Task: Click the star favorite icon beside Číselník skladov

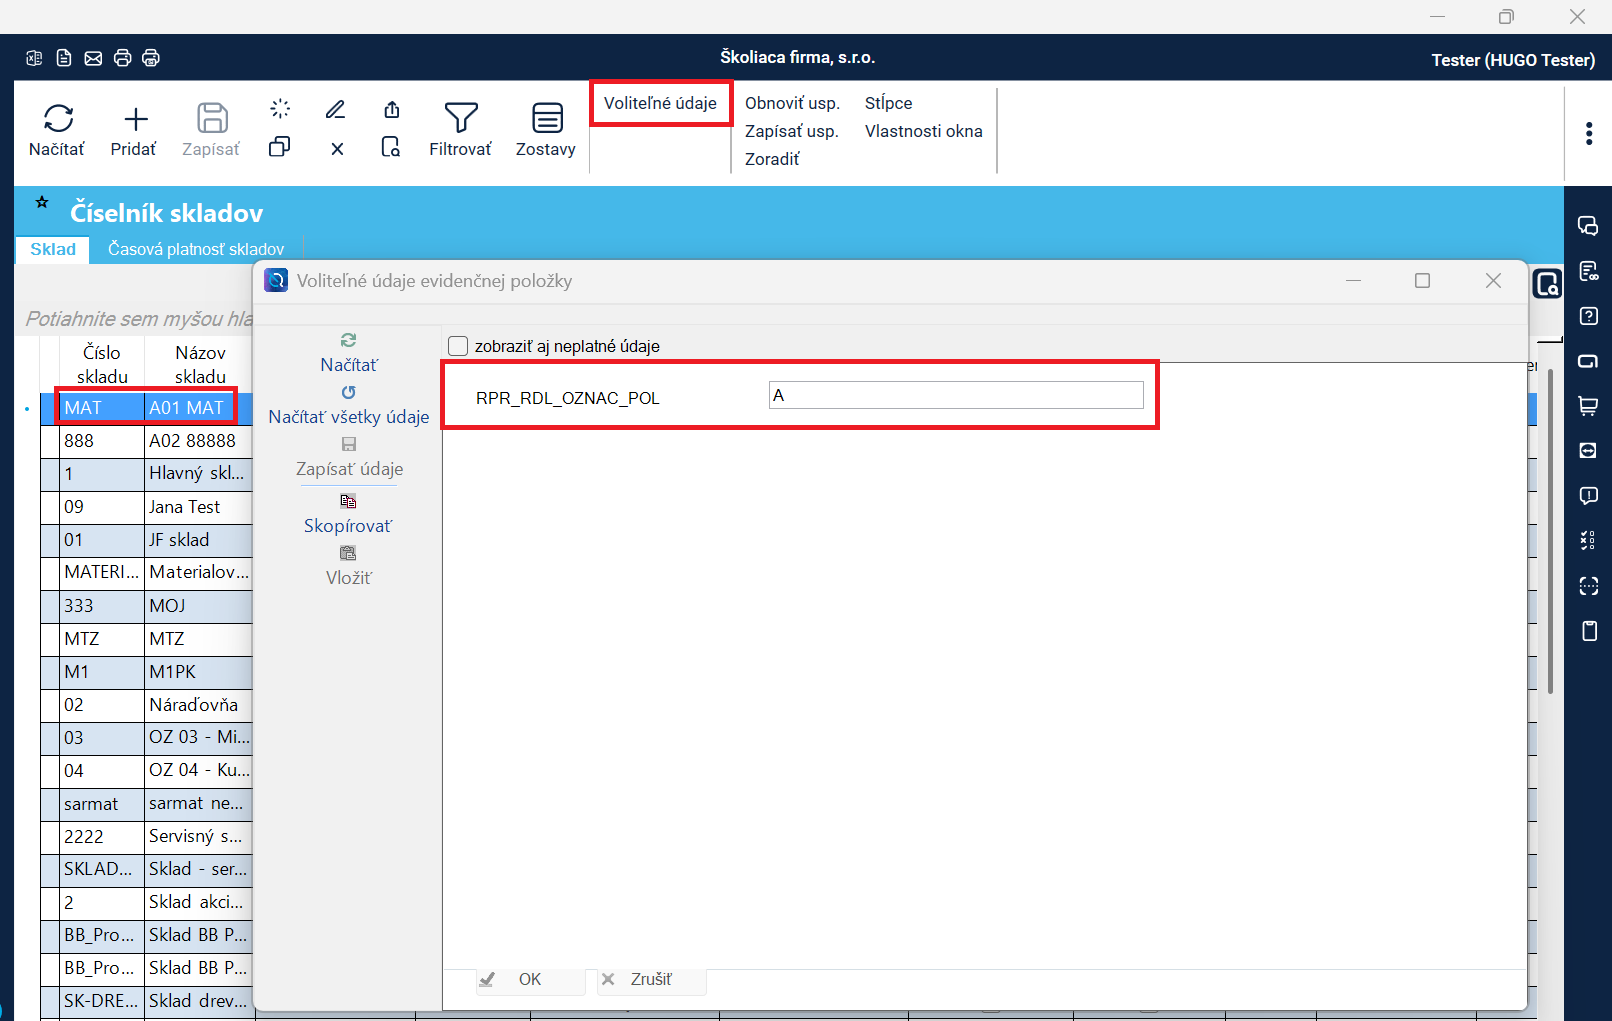Action: click(x=42, y=203)
